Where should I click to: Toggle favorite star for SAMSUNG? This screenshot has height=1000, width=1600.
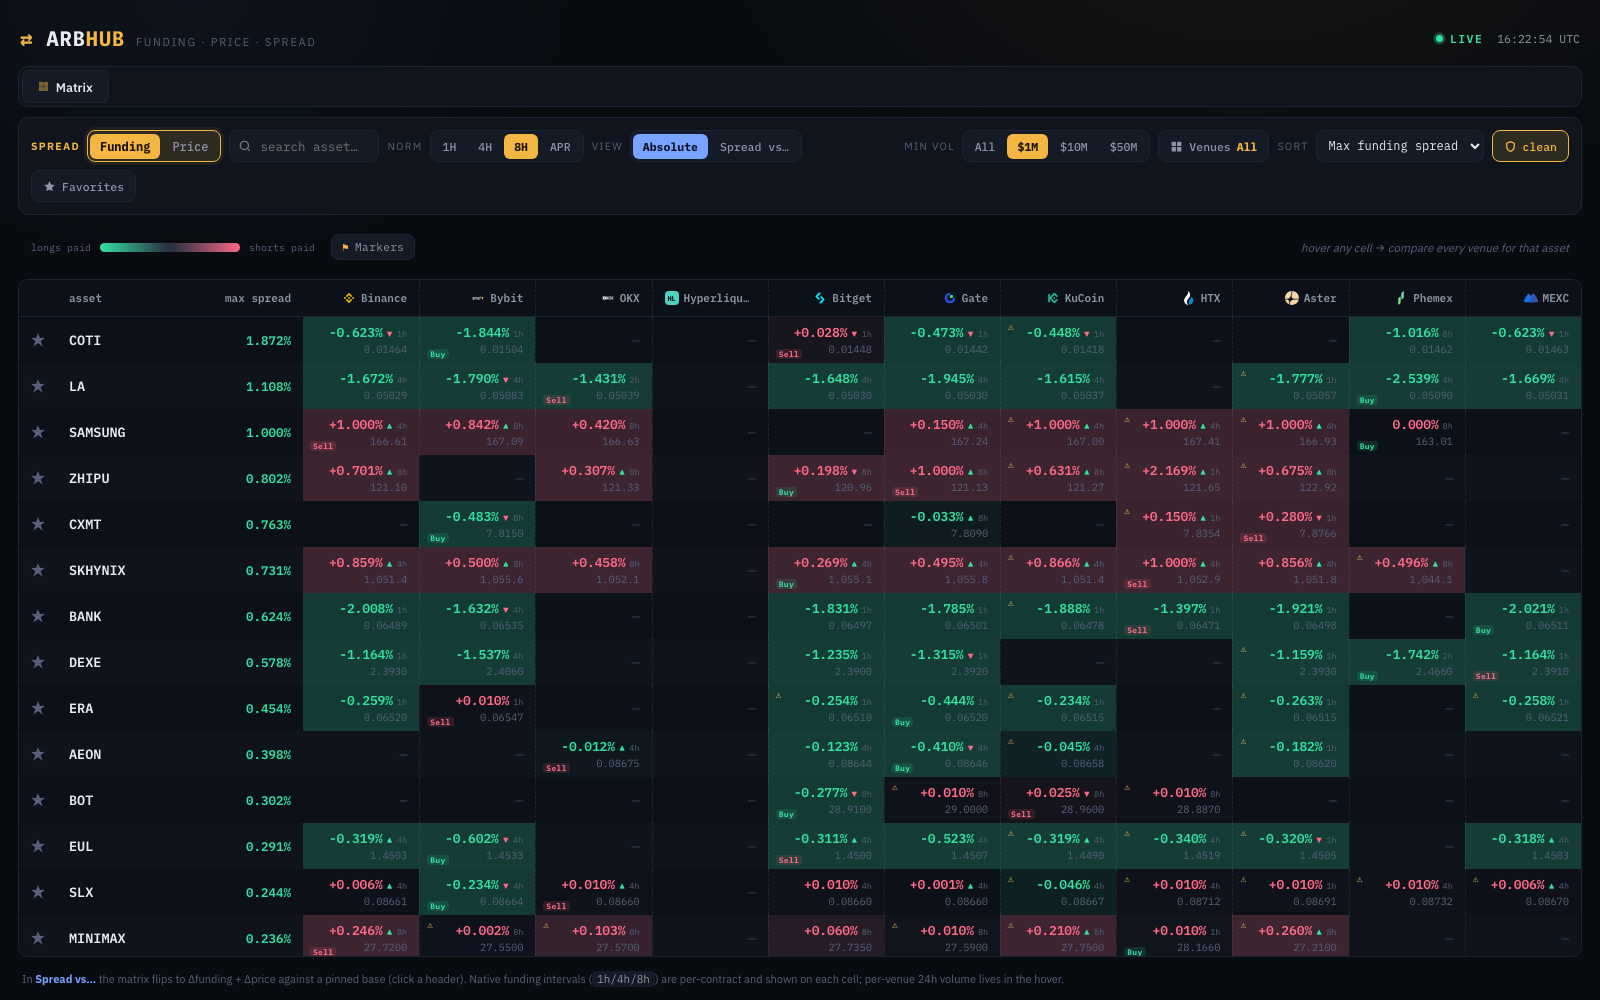(x=38, y=432)
